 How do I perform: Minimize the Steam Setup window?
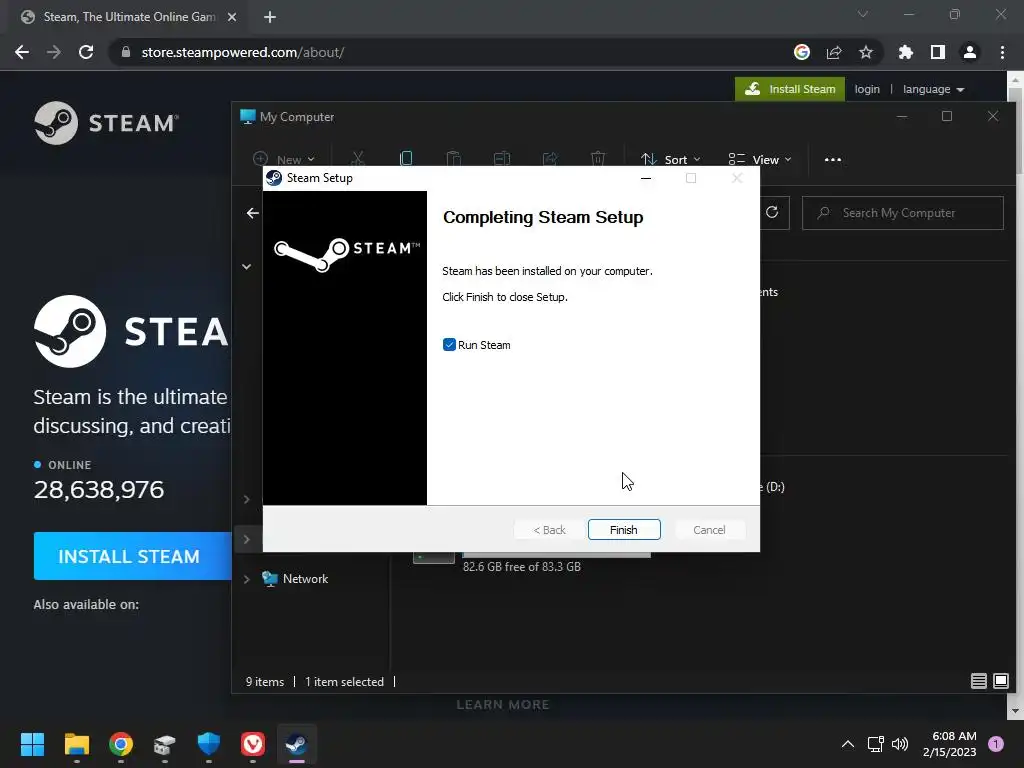[x=646, y=178]
